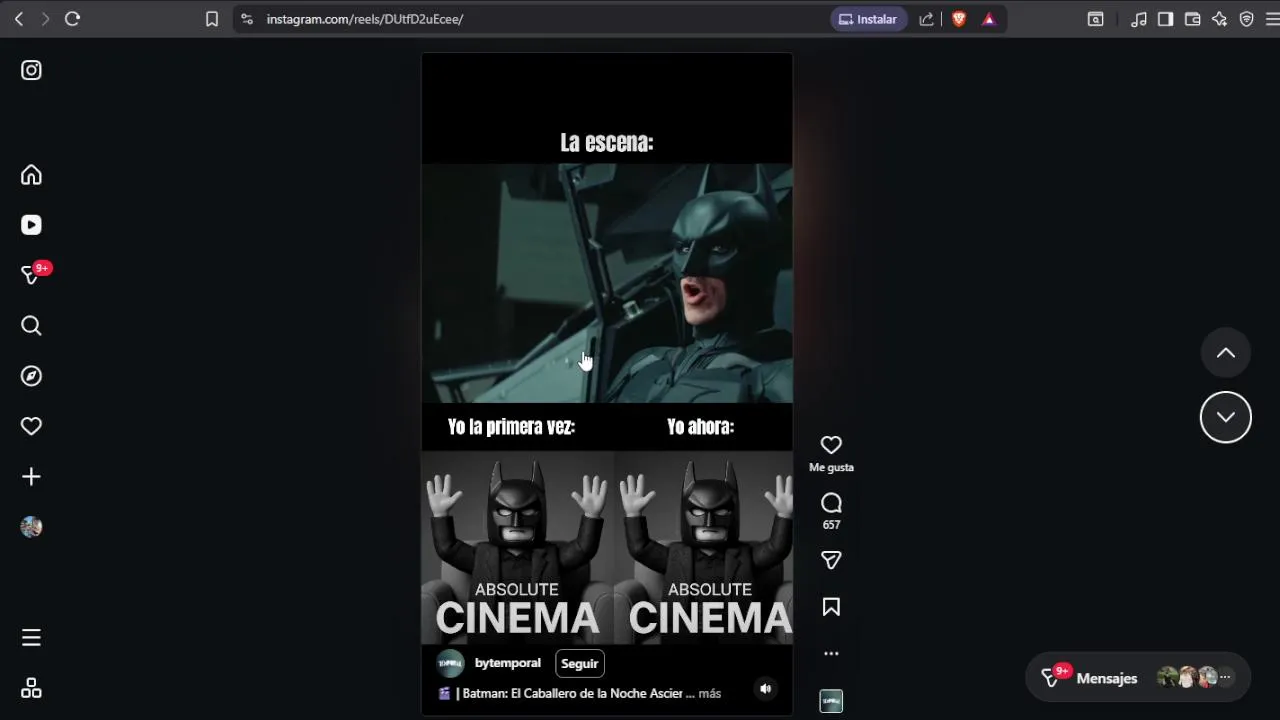Open Brave Wallet icon
1280x720 pixels.
(1192, 19)
